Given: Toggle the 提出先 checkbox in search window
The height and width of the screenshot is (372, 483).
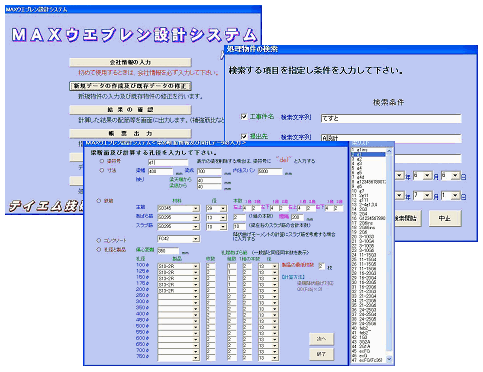Looking at the screenshot, I should (244, 136).
